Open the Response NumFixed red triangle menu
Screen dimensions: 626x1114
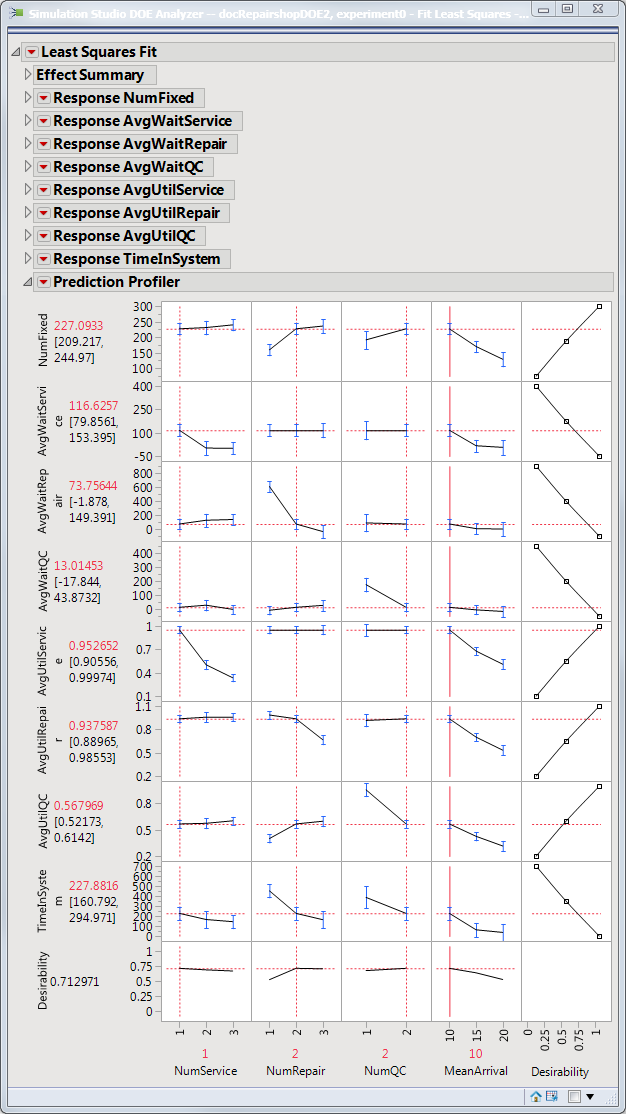coord(43,98)
